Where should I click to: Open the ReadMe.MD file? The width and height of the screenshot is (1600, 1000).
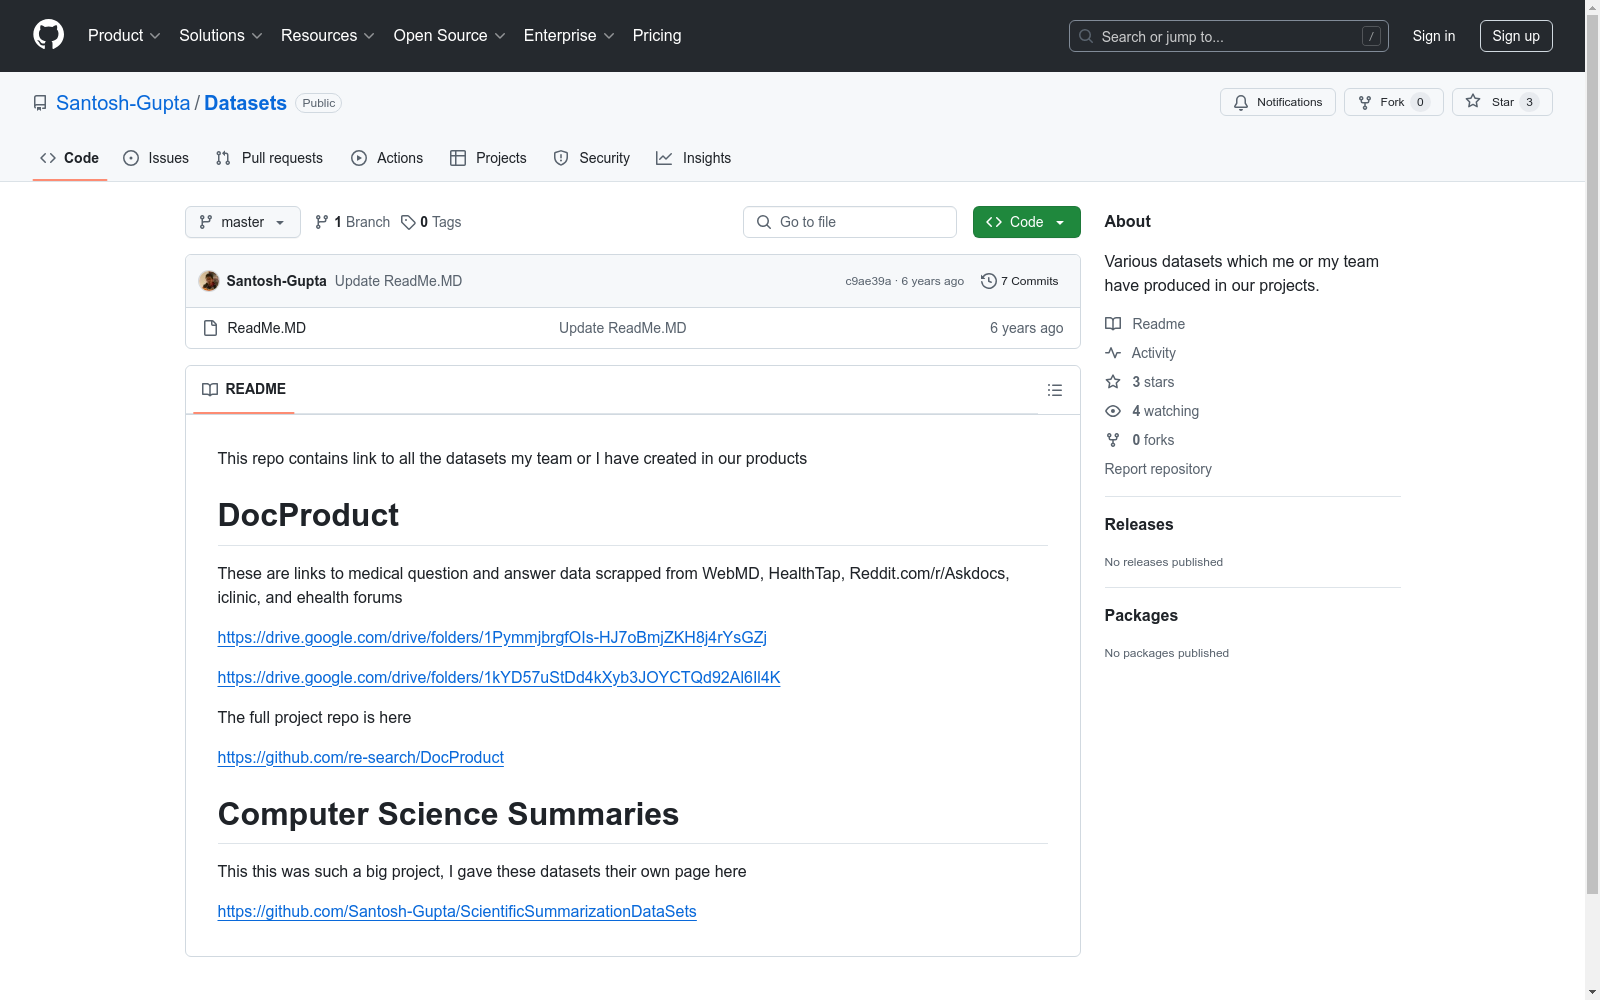pyautogui.click(x=267, y=328)
